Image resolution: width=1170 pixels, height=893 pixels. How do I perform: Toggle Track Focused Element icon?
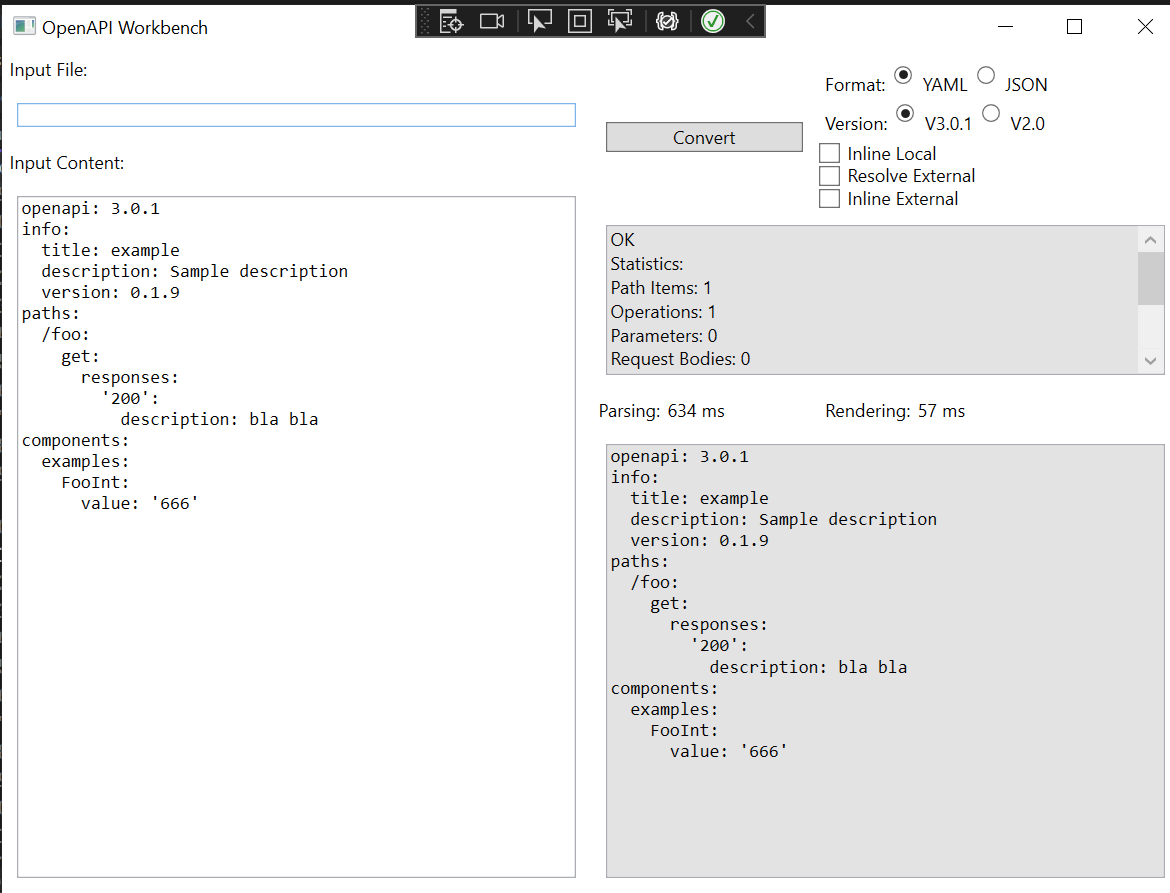[619, 22]
